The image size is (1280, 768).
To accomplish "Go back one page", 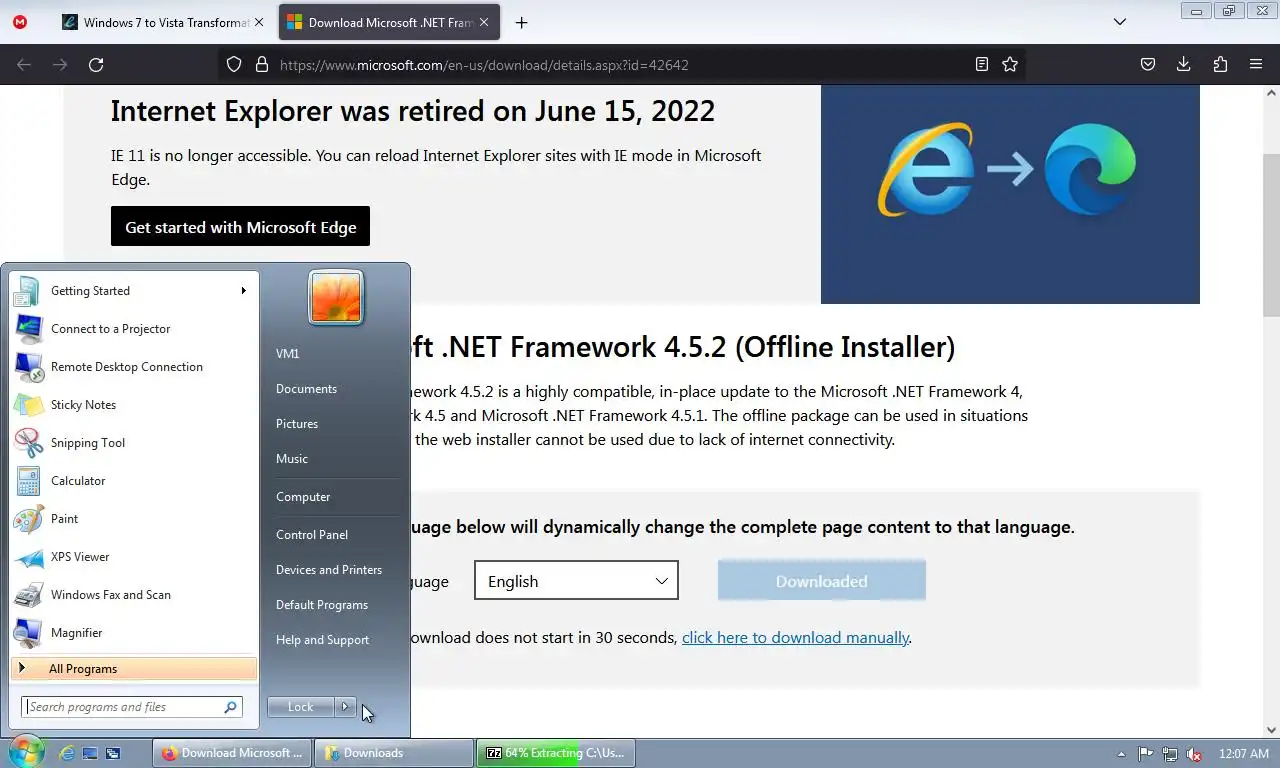I will 24,64.
